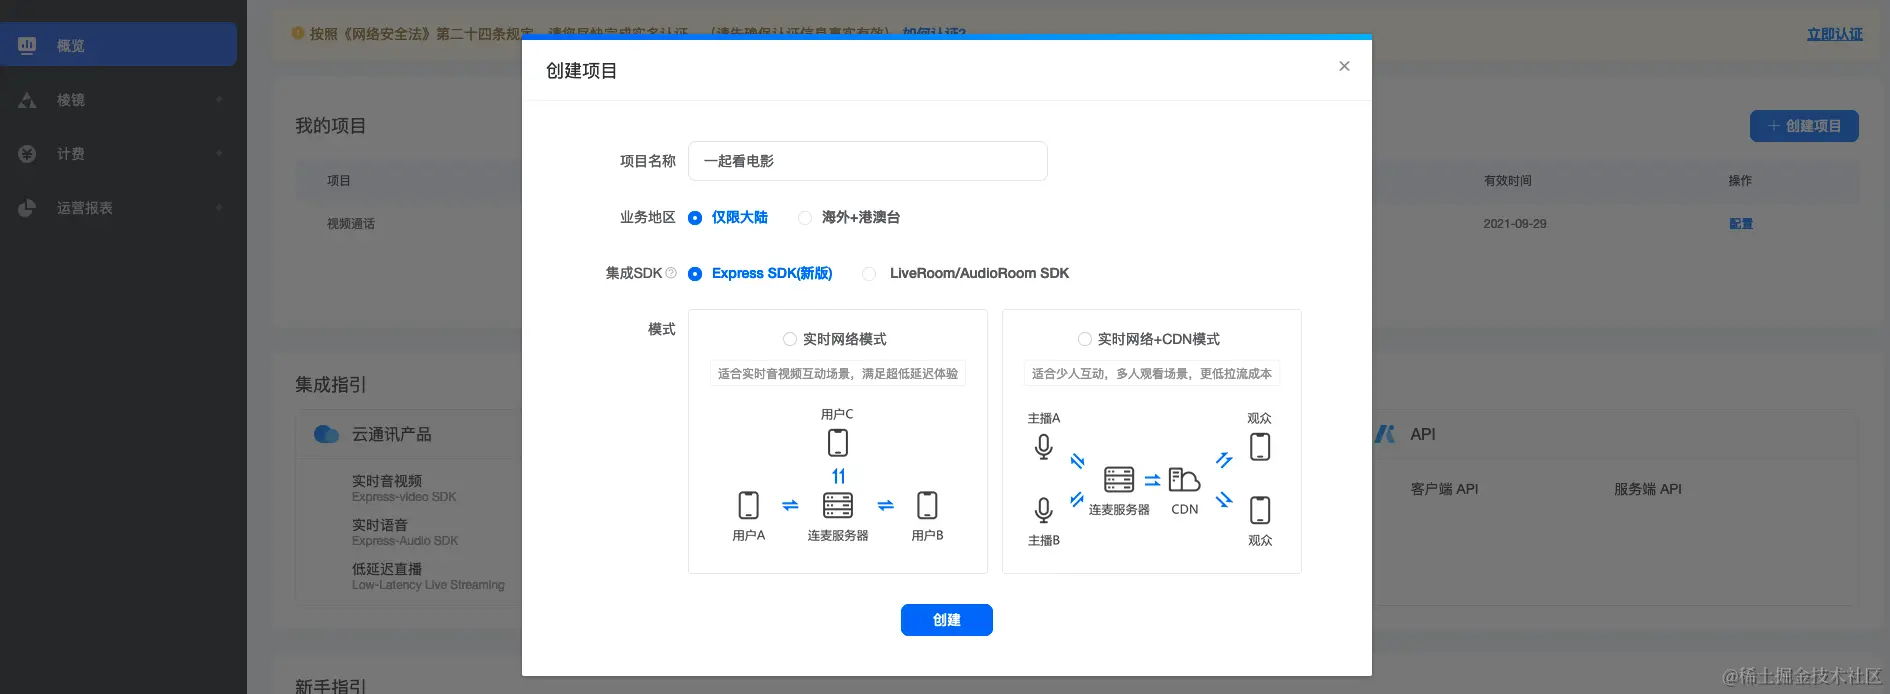Click the 连麦服务器 icon in 实时网络模式 card
Image resolution: width=1890 pixels, height=694 pixels.
pyautogui.click(x=838, y=505)
